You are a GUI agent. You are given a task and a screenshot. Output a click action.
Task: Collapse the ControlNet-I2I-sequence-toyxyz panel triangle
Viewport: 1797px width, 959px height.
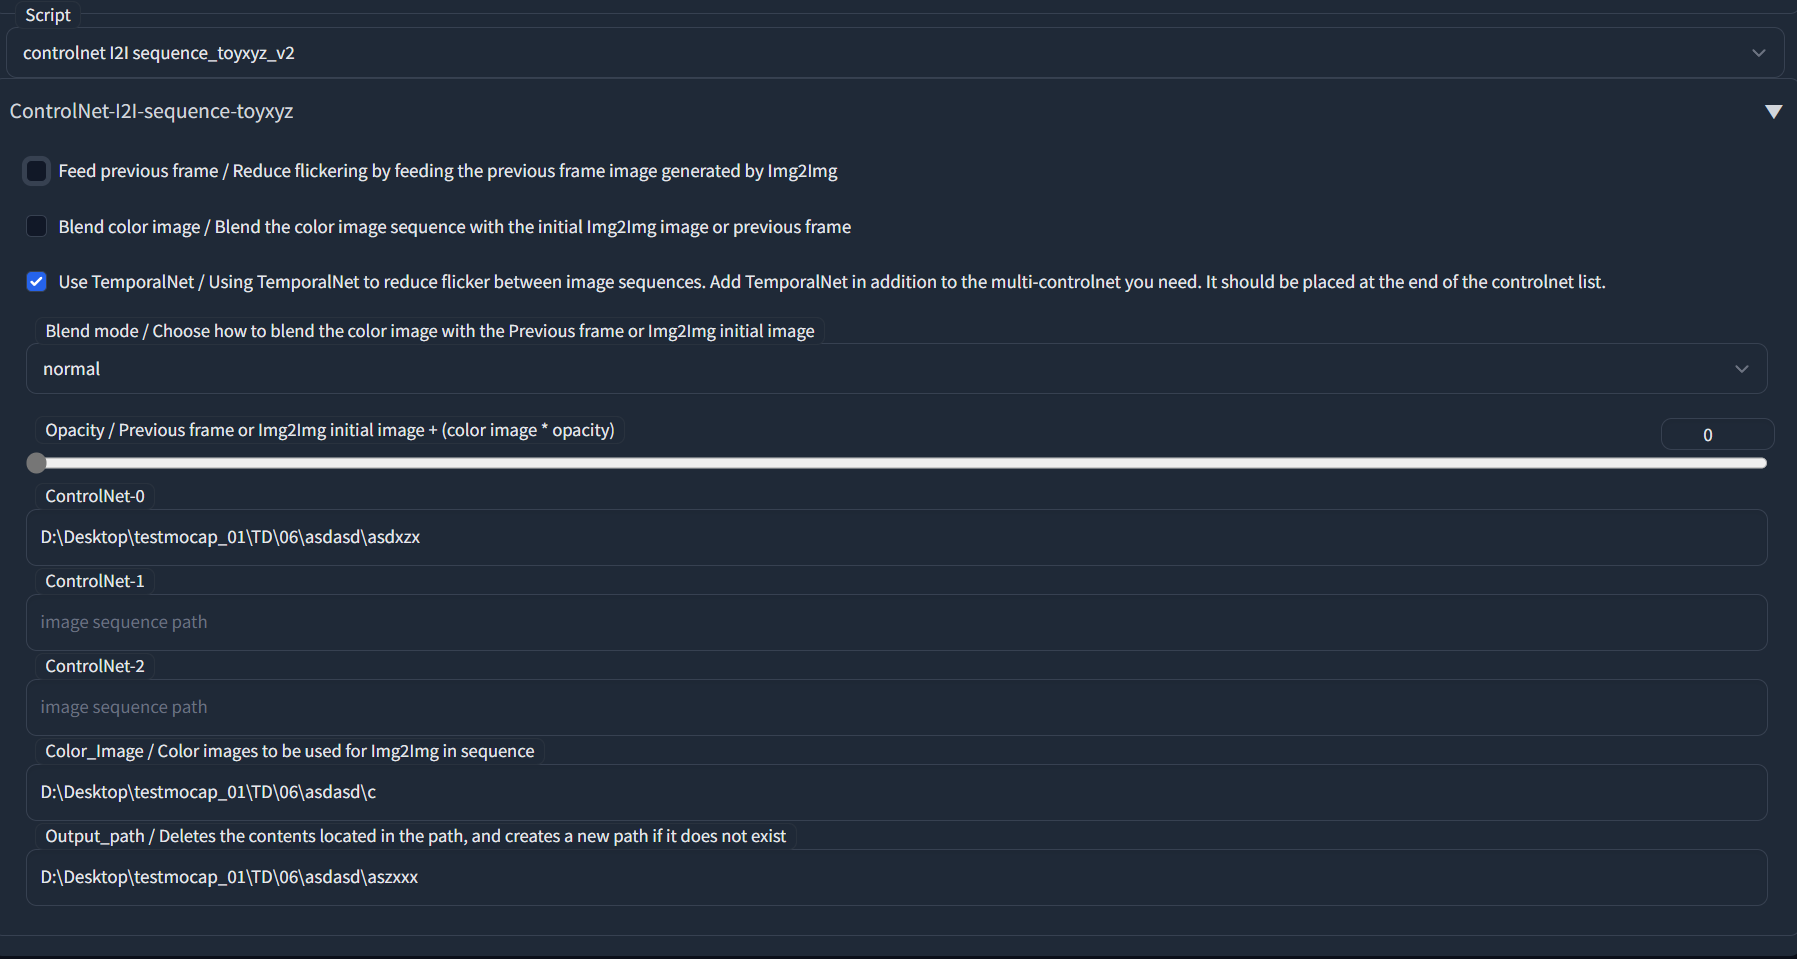(x=1773, y=111)
